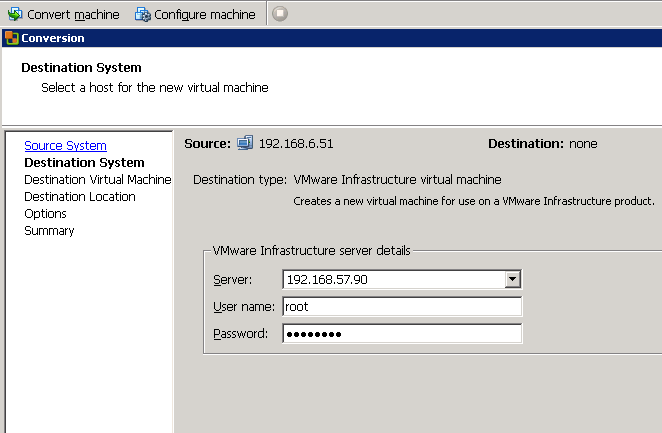Go back to Source System step link

tap(65, 146)
